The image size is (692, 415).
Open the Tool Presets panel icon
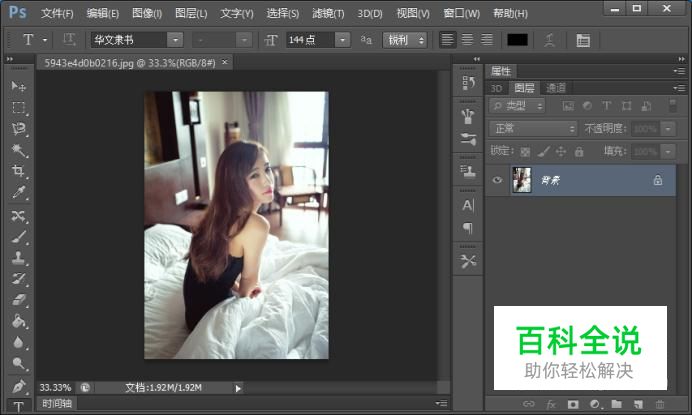pyautogui.click(x=468, y=261)
